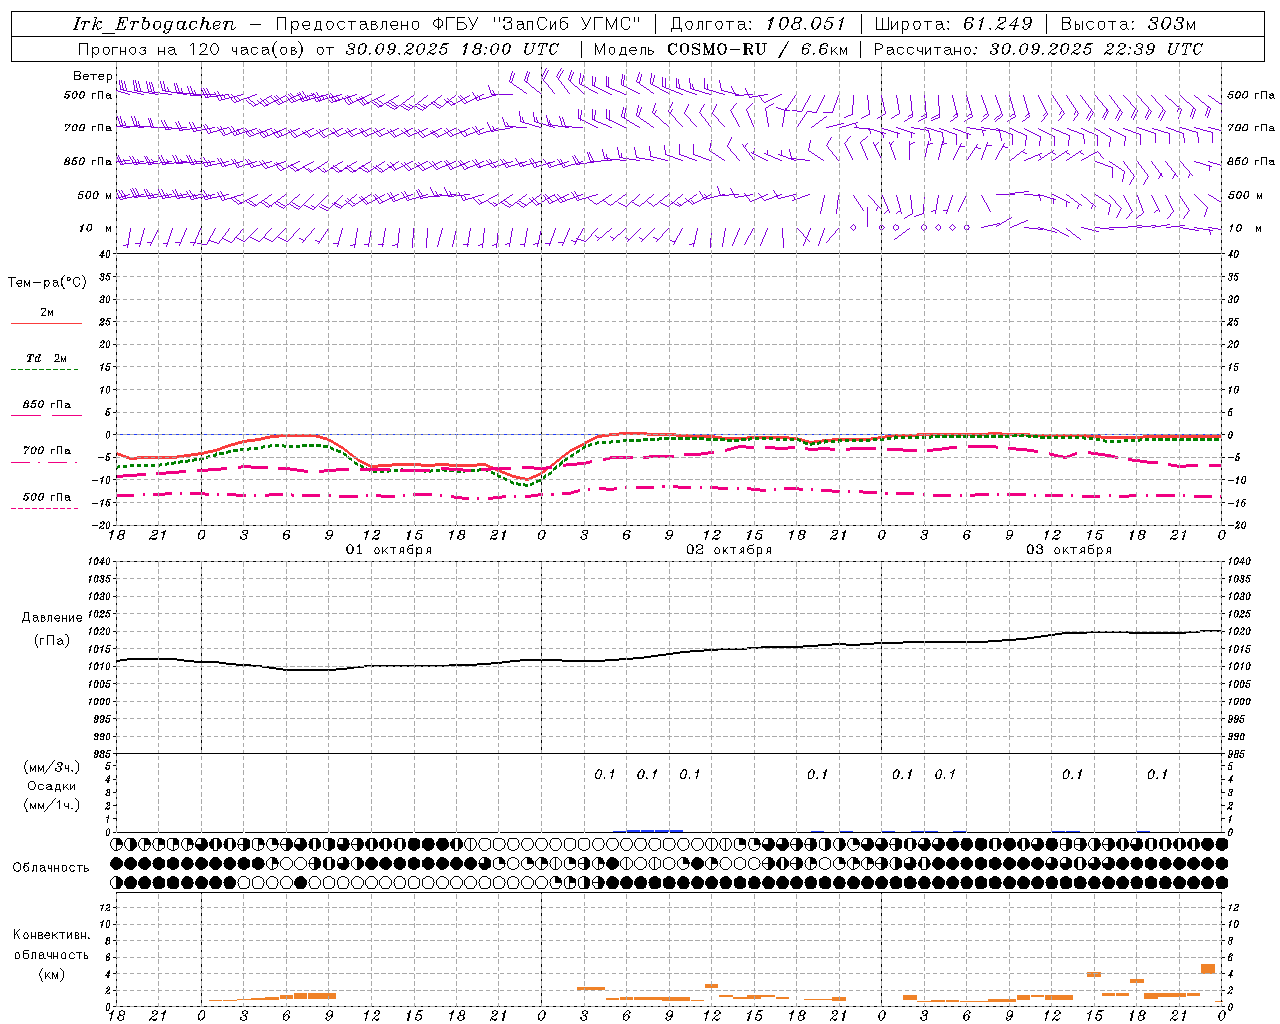Click the 850 гПа temperature legend entry
Screen dimensions: 1280x1024
coord(47,405)
